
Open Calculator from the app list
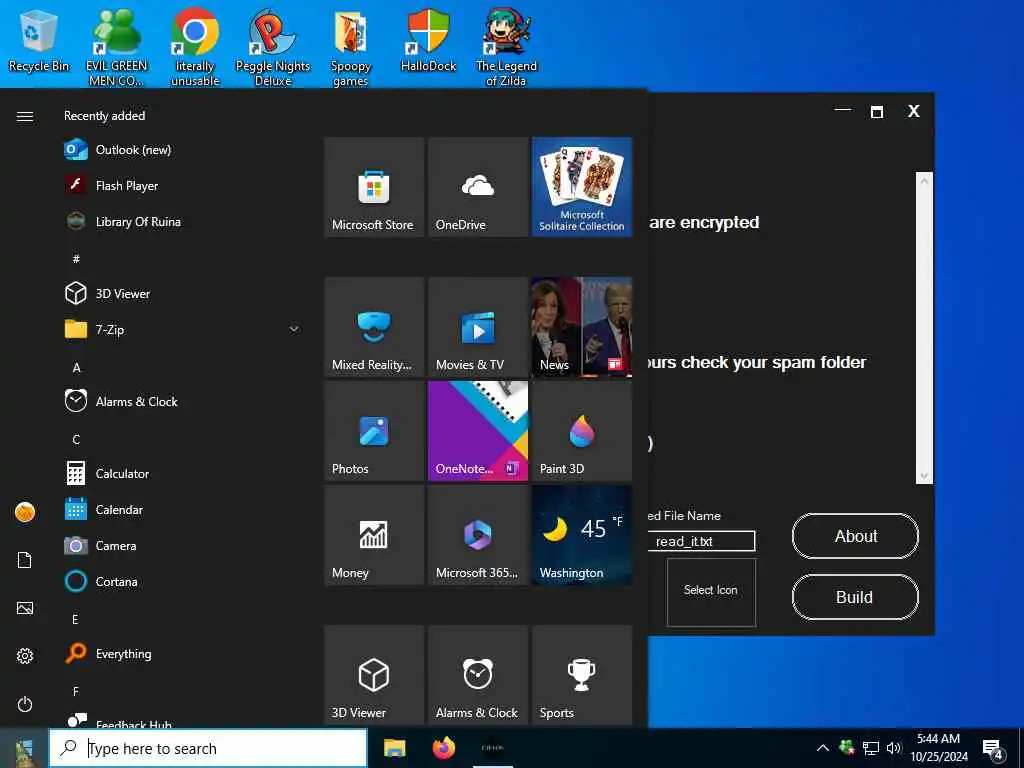[x=183, y=473]
